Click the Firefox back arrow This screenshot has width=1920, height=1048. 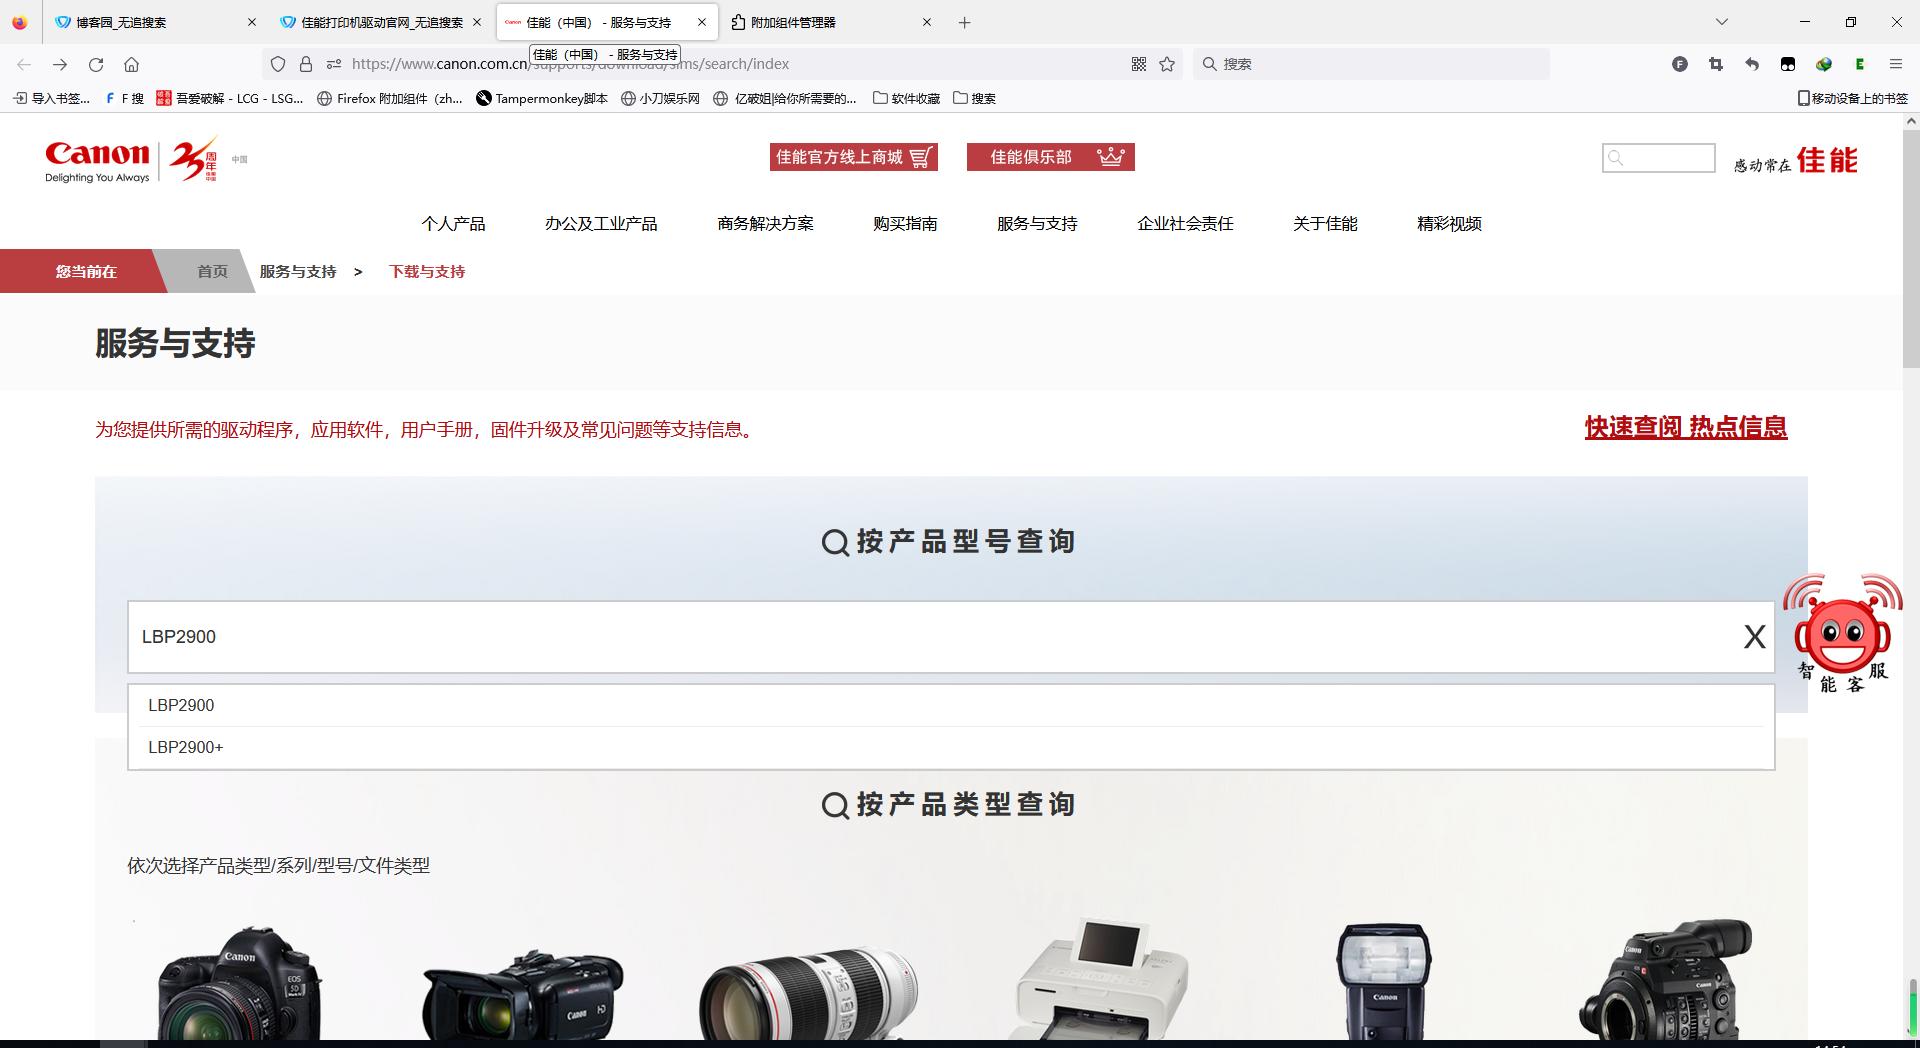pyautogui.click(x=24, y=64)
